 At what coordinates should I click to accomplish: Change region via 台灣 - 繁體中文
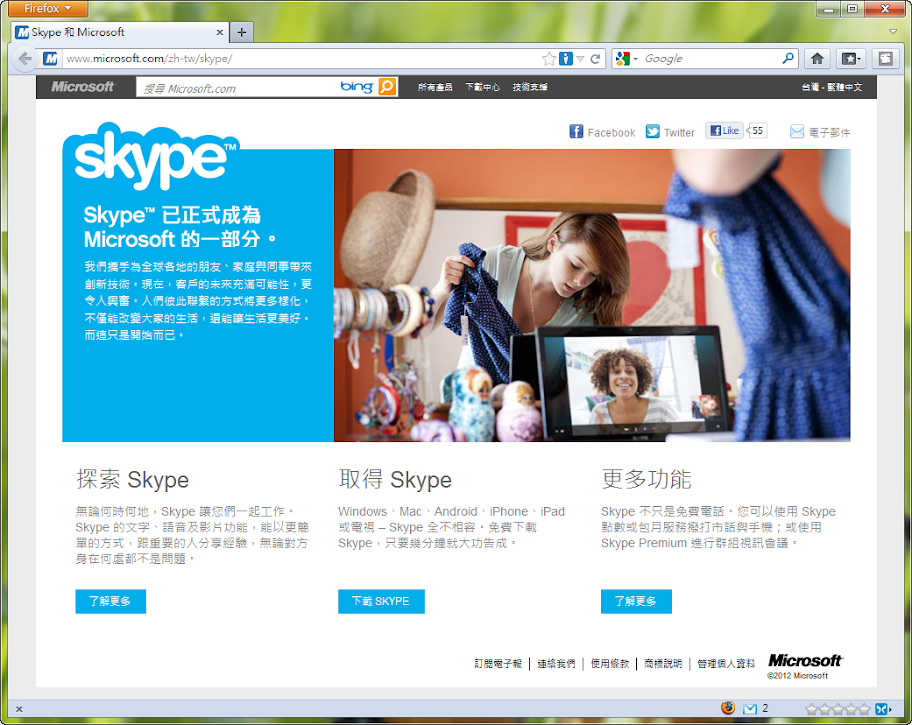tap(832, 87)
